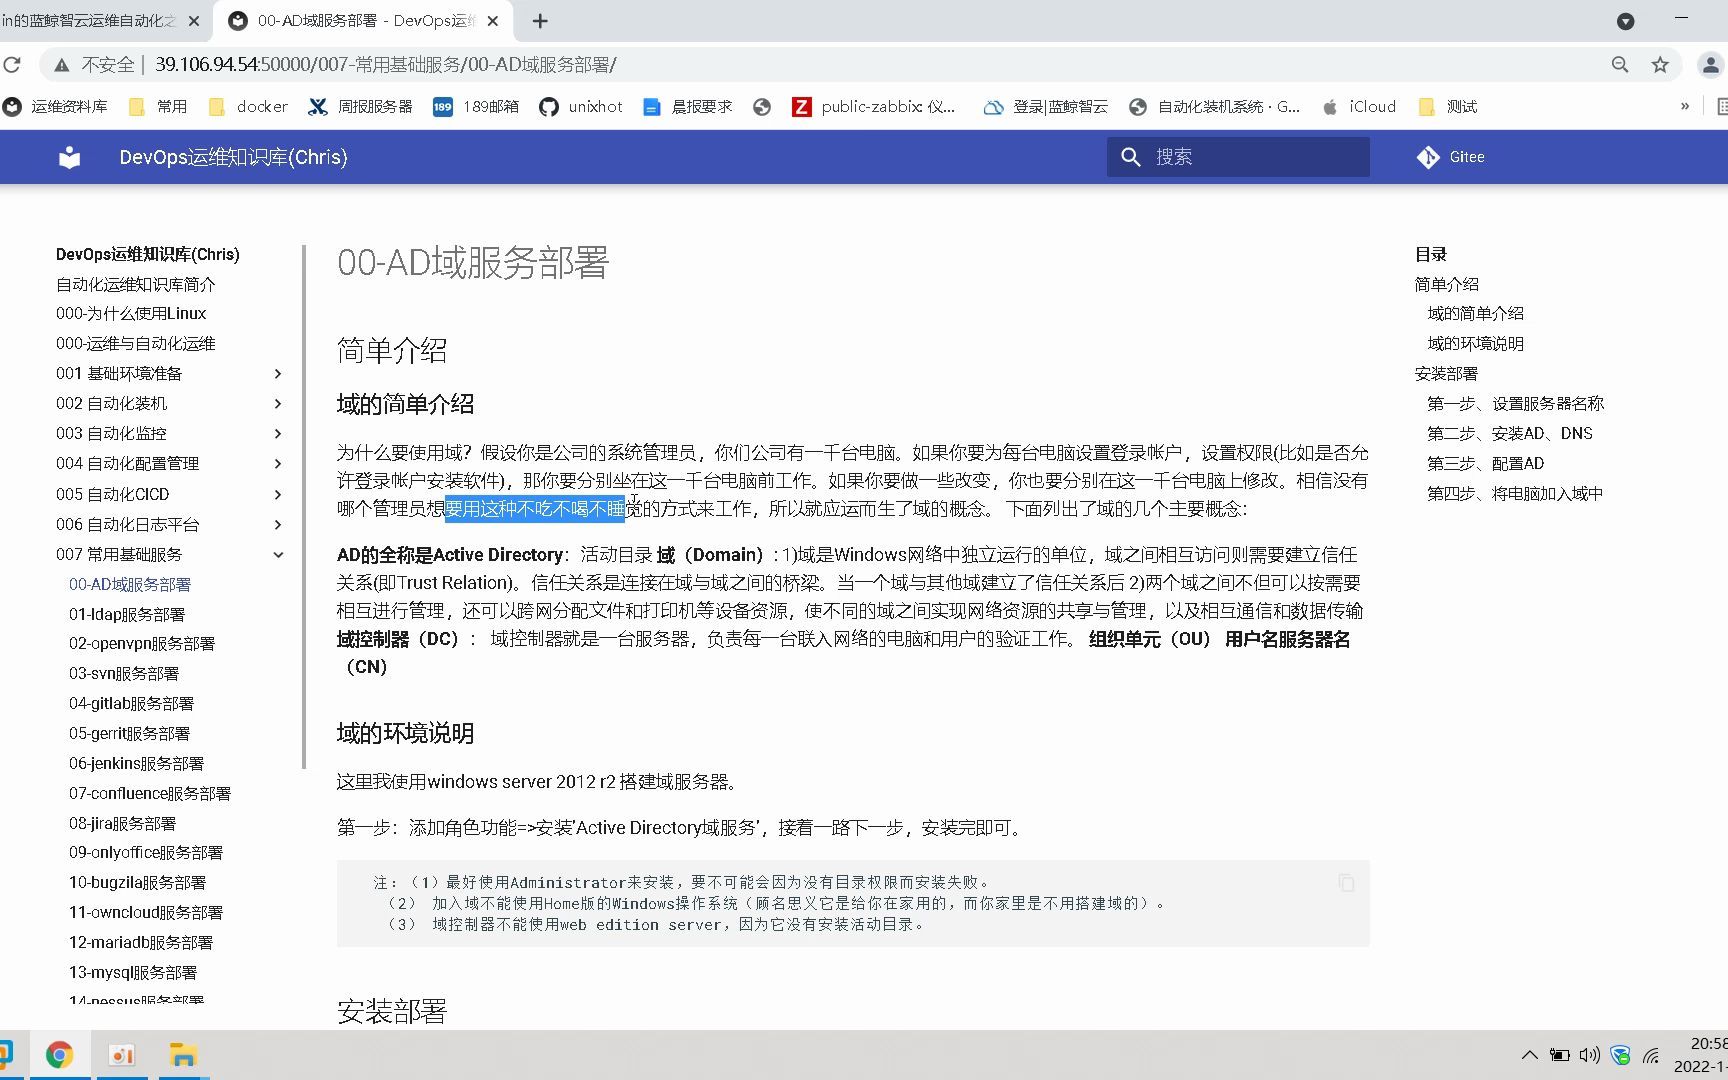Show hidden tray icons with the caret
Image resolution: width=1728 pixels, height=1080 pixels.
click(x=1530, y=1055)
